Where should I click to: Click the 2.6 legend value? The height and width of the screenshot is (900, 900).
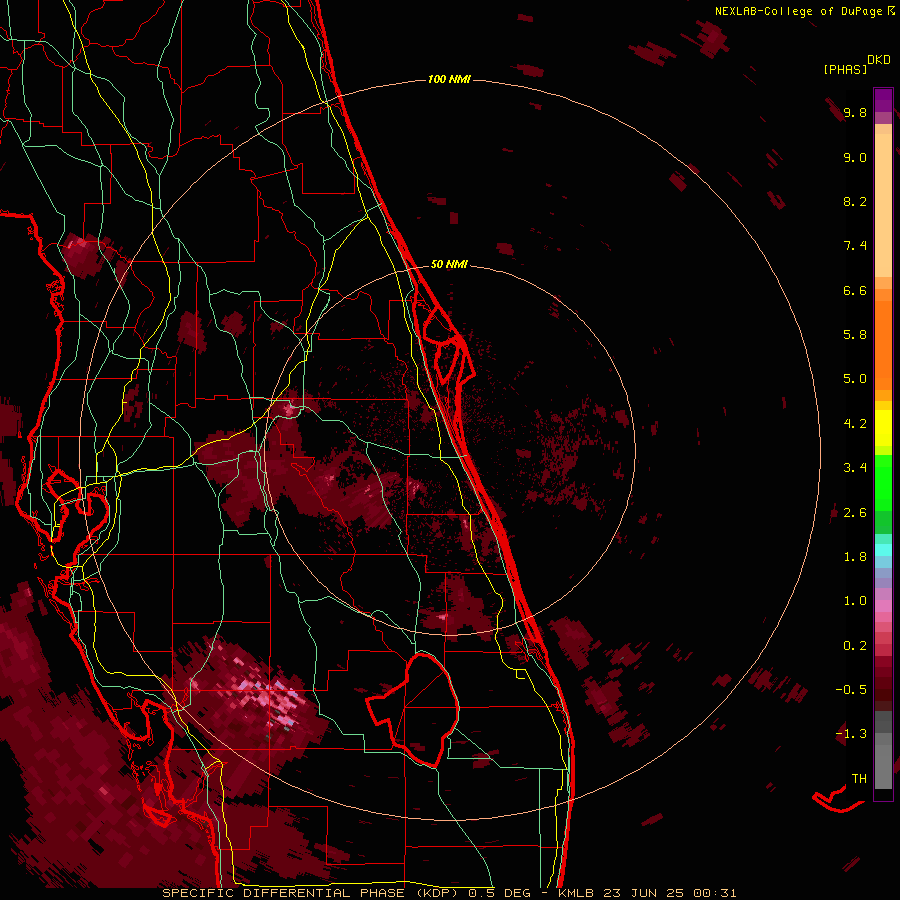(x=855, y=513)
